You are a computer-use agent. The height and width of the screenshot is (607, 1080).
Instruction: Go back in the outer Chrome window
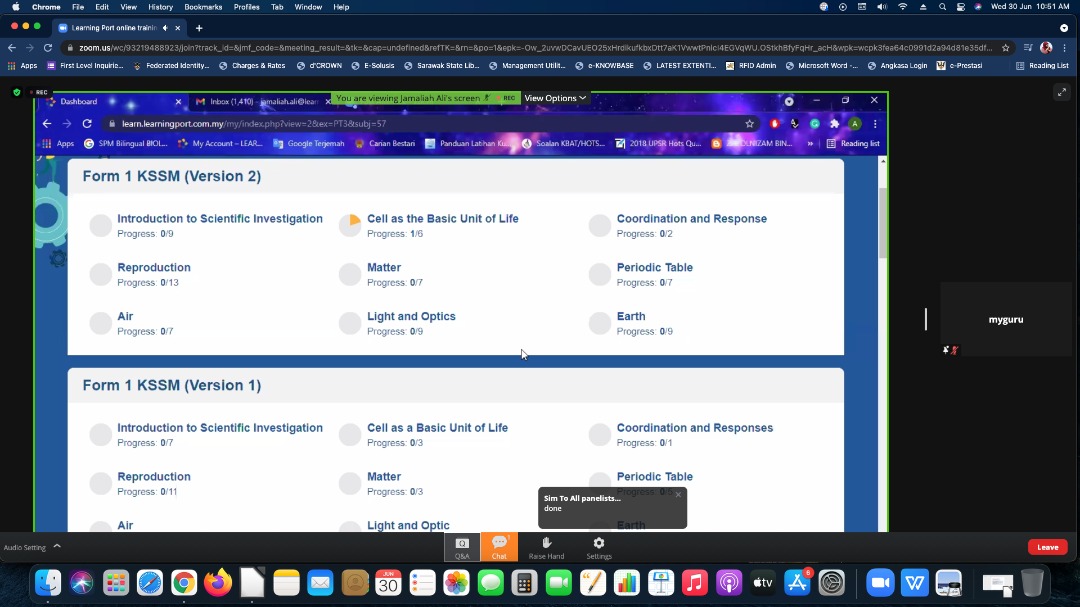tap(12, 48)
